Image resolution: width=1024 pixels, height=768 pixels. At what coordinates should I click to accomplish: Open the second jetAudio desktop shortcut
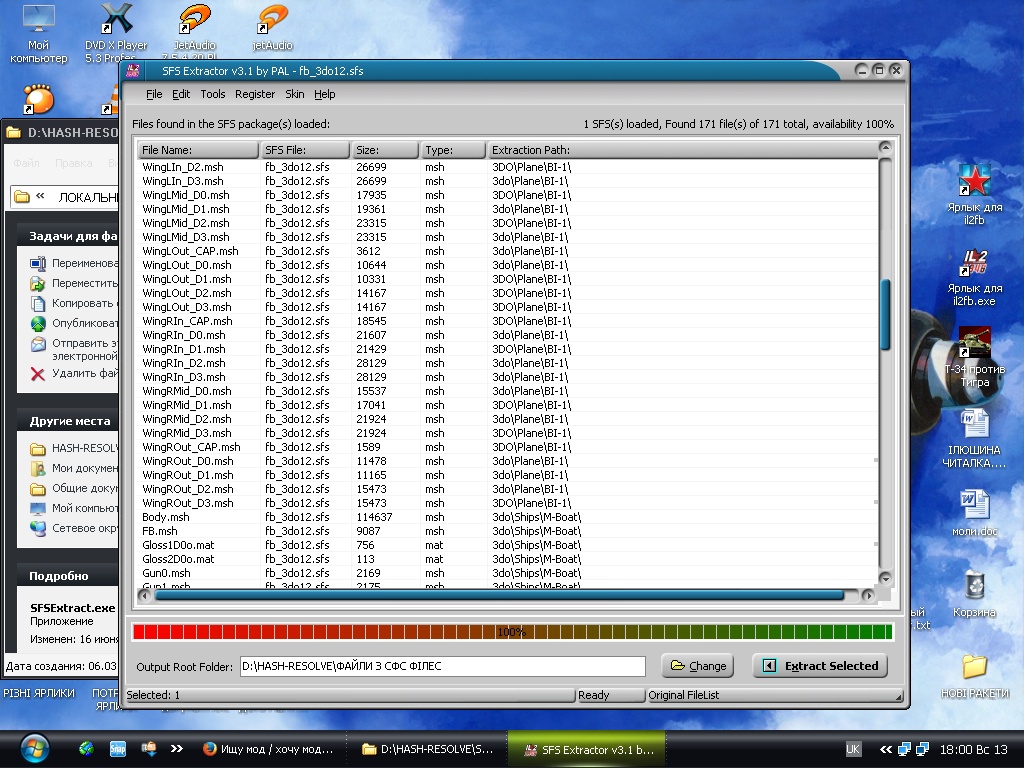tap(272, 27)
